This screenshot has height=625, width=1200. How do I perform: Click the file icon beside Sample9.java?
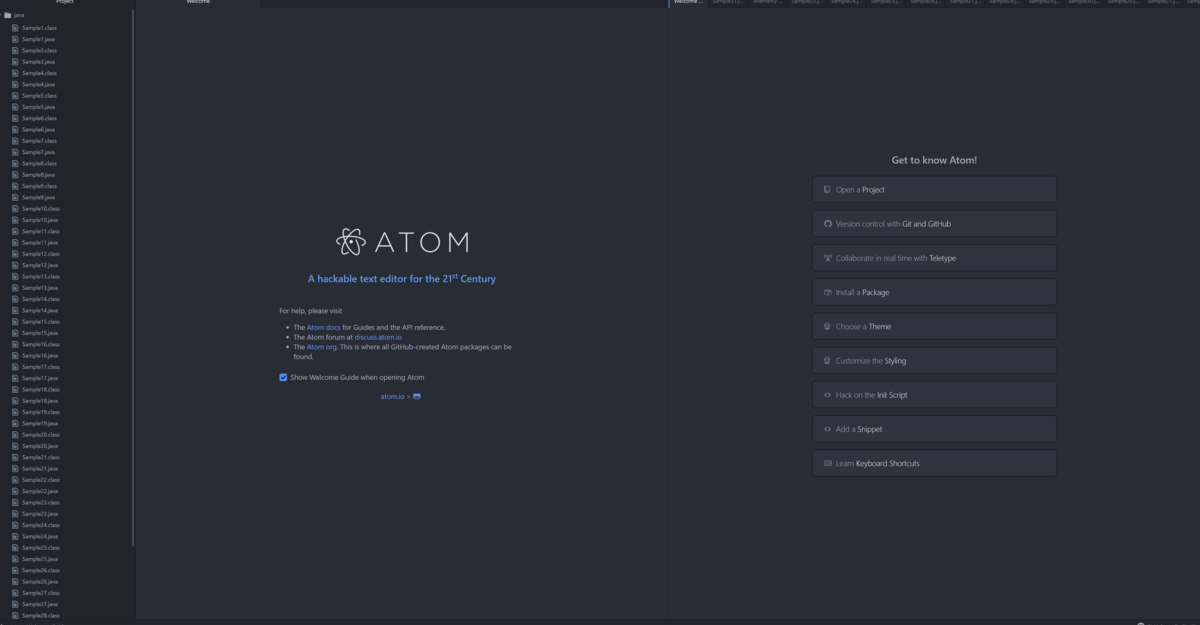pos(15,197)
